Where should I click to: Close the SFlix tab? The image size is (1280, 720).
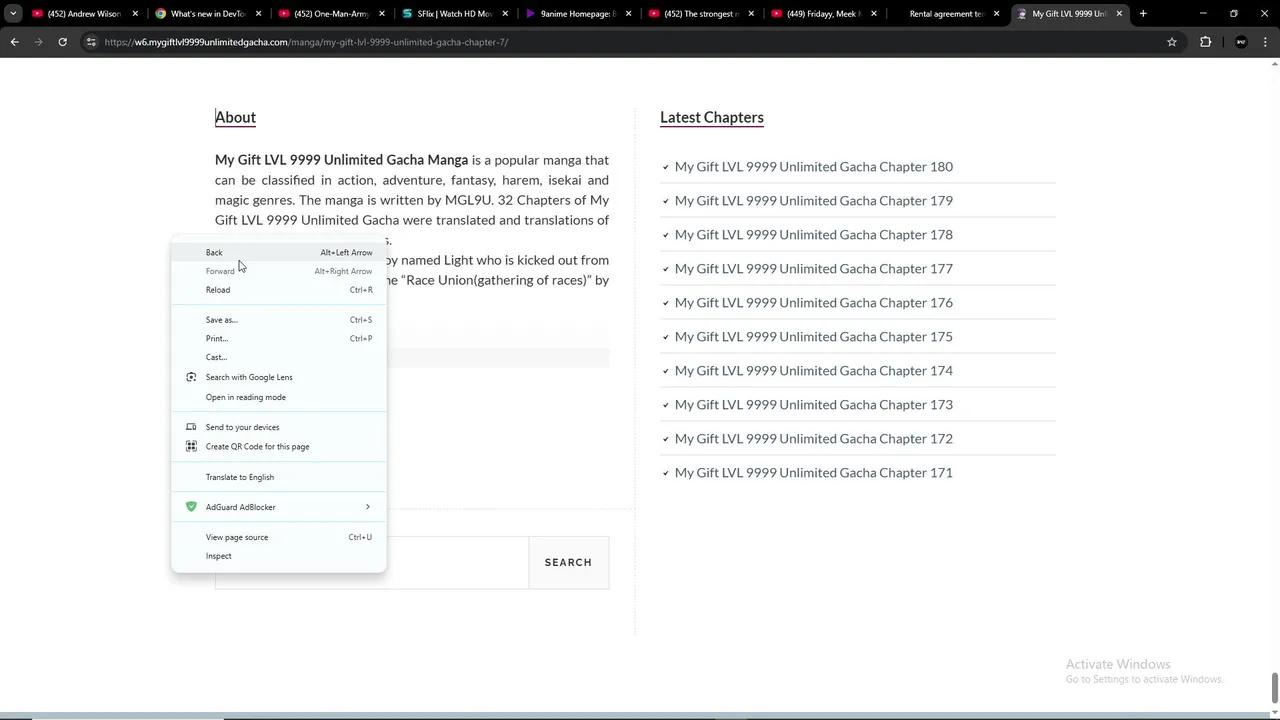pyautogui.click(x=505, y=14)
